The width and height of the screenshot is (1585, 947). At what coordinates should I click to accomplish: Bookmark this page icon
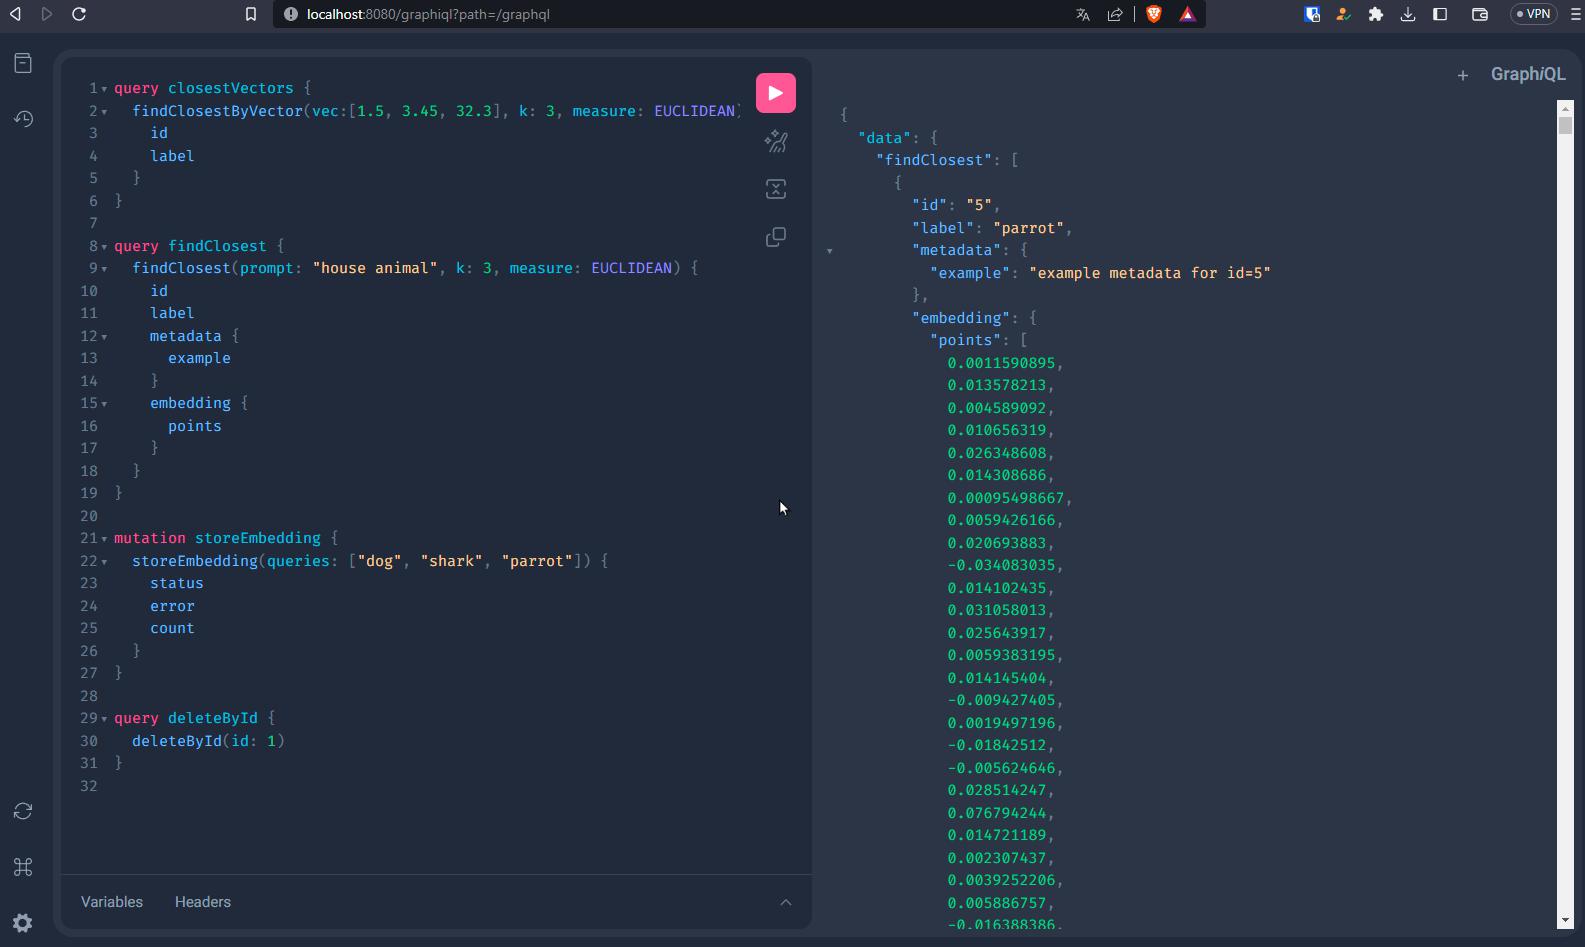point(251,14)
